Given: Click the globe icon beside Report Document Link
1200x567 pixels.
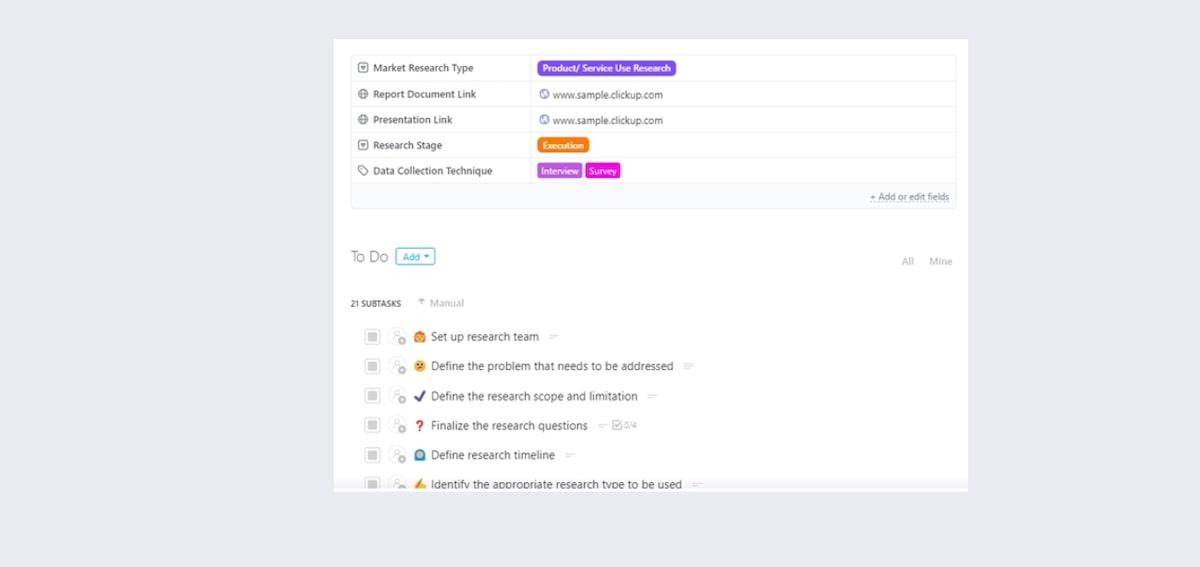Looking at the screenshot, I should pos(363,94).
